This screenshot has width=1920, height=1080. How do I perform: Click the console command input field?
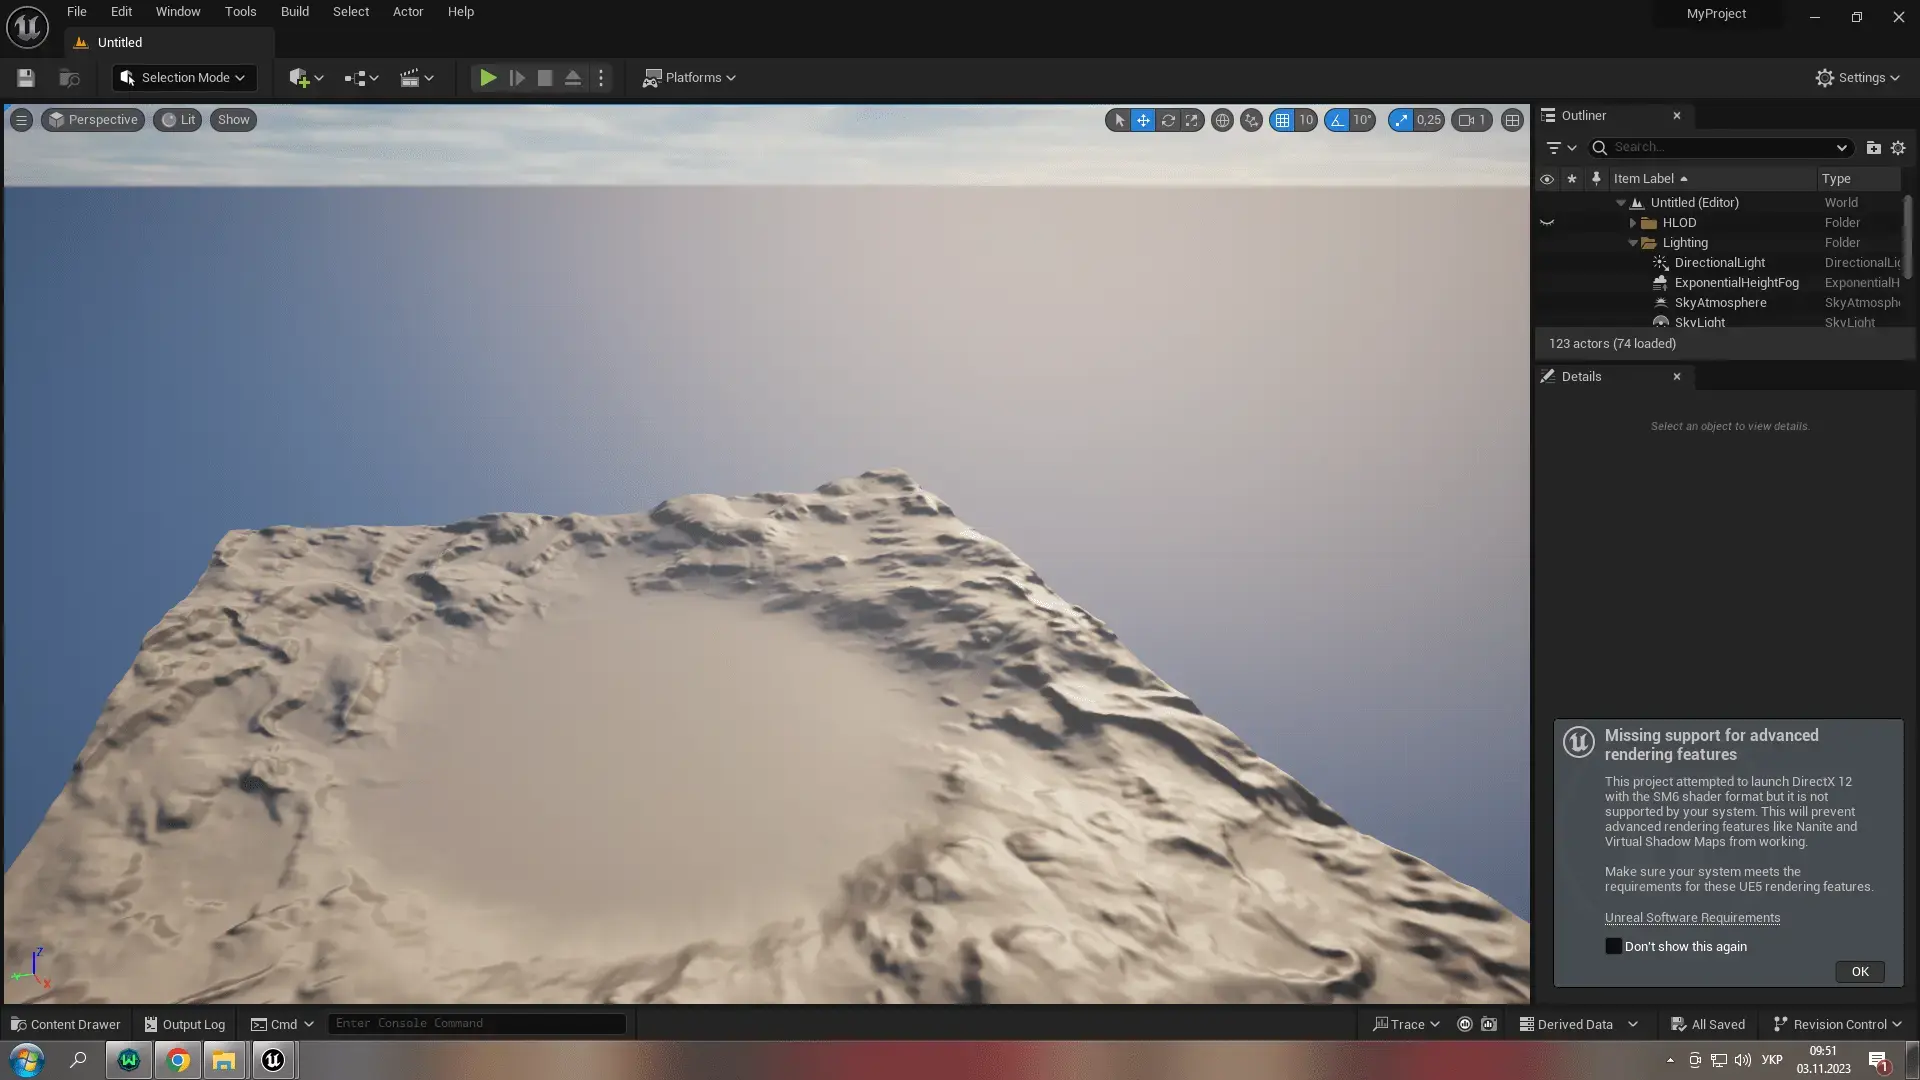coord(477,1023)
